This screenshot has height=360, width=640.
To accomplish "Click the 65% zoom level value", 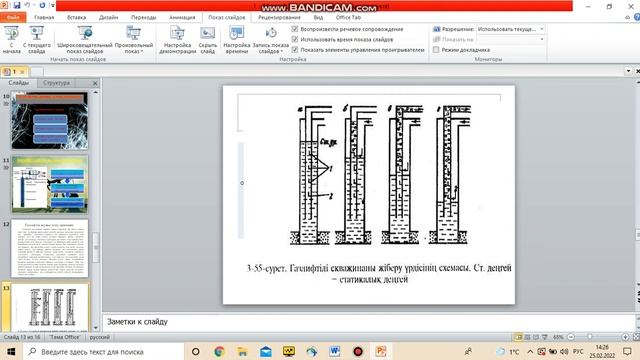I will tap(558, 337).
